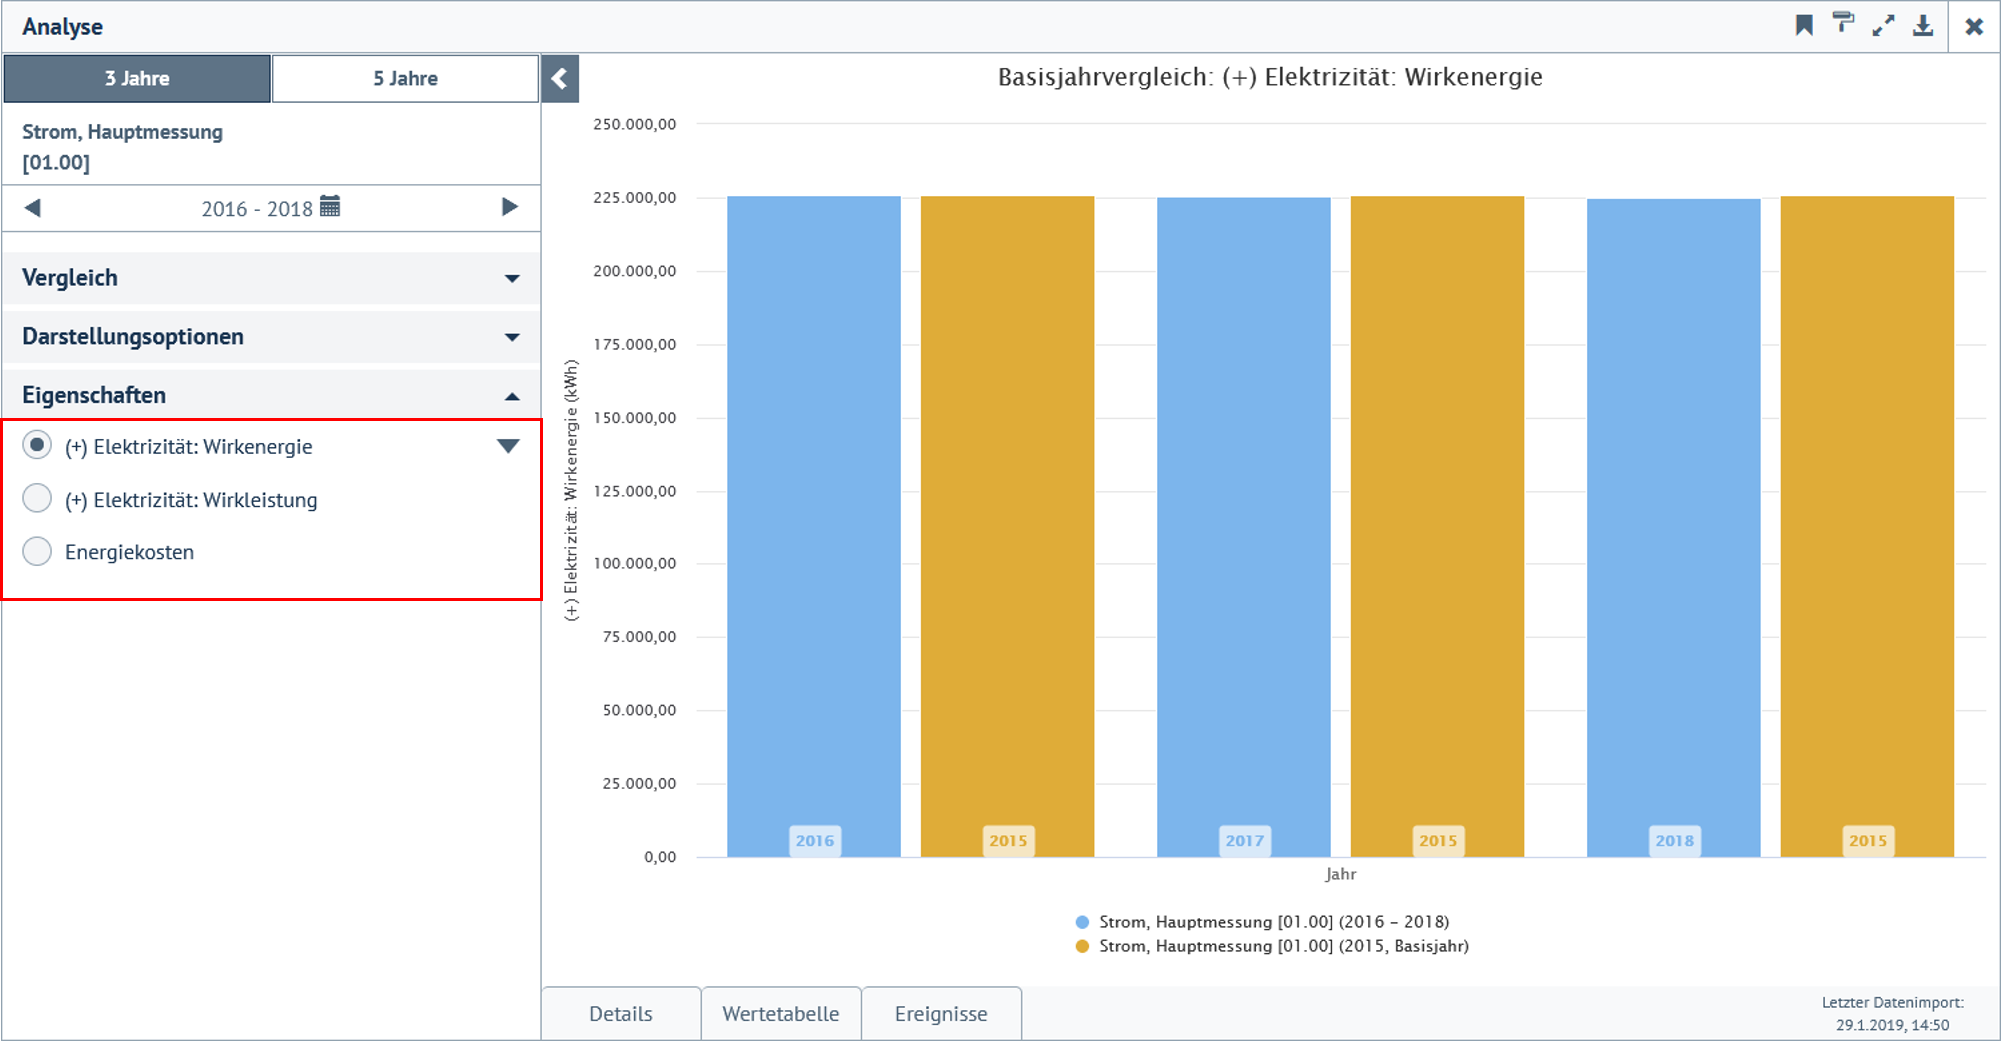This screenshot has width=2001, height=1041.
Task: Select the Energiekosten radio button
Action: pyautogui.click(x=37, y=551)
